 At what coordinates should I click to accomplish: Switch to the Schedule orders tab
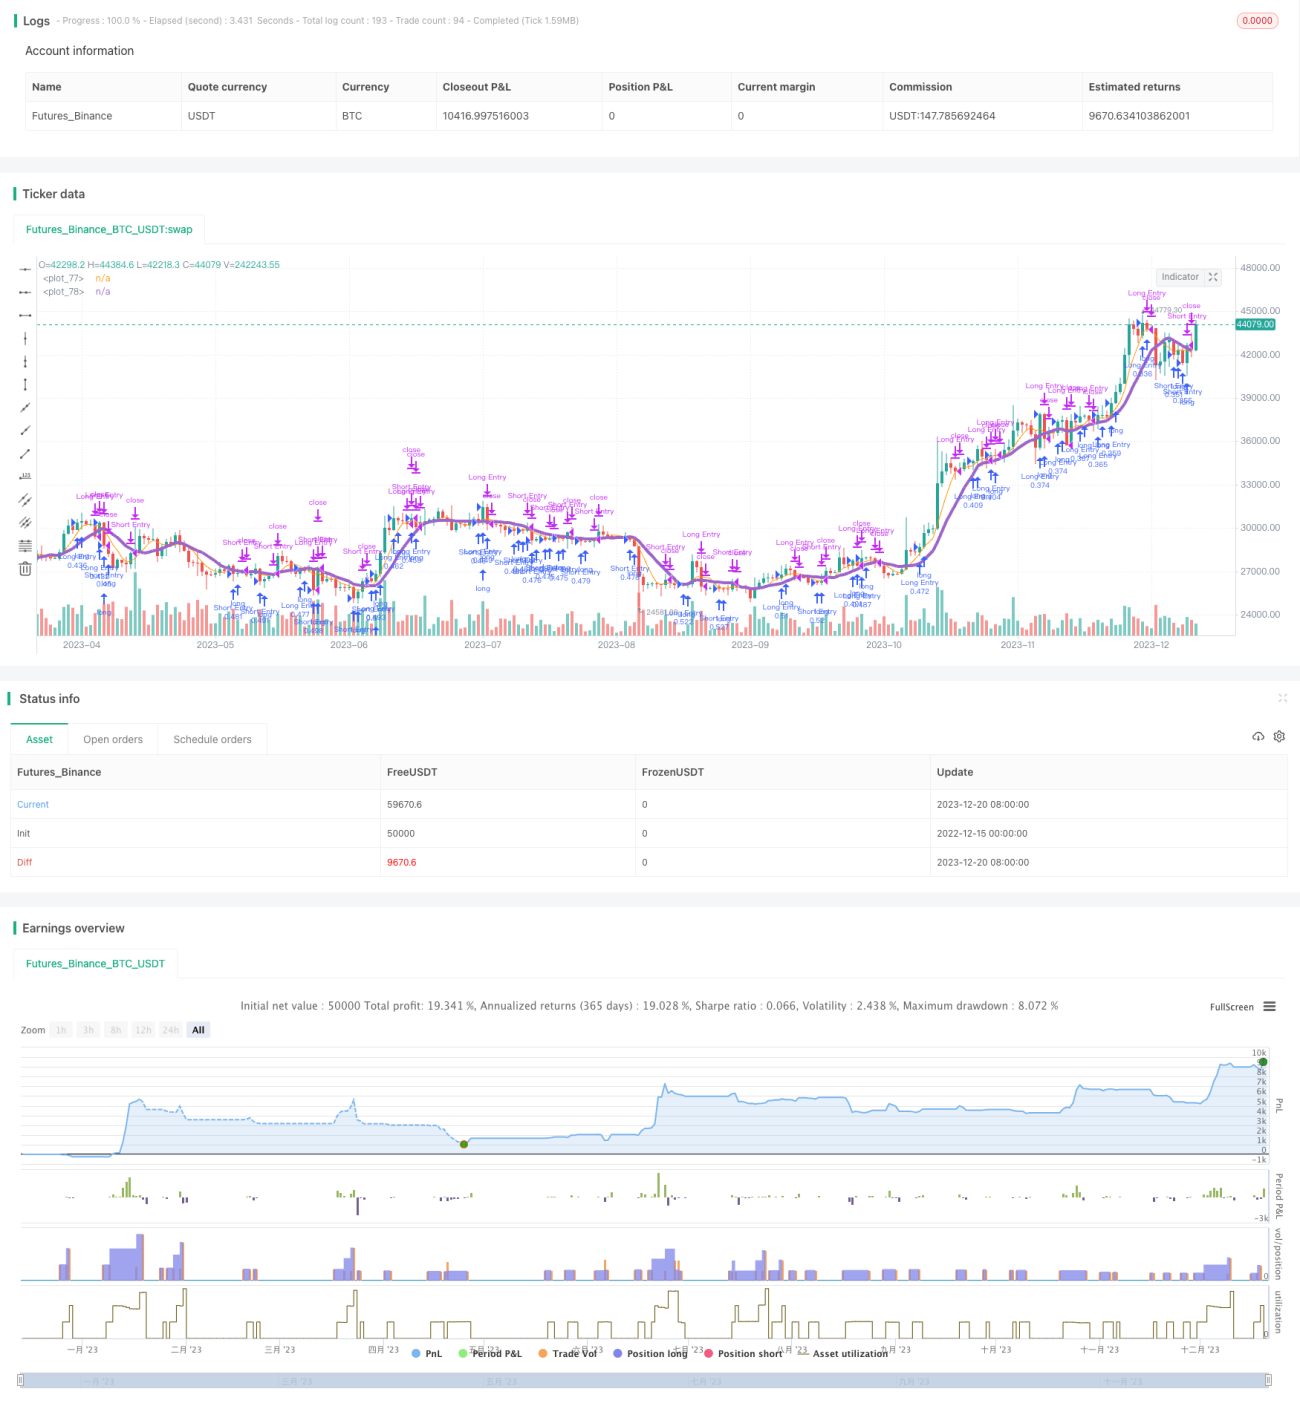click(212, 740)
